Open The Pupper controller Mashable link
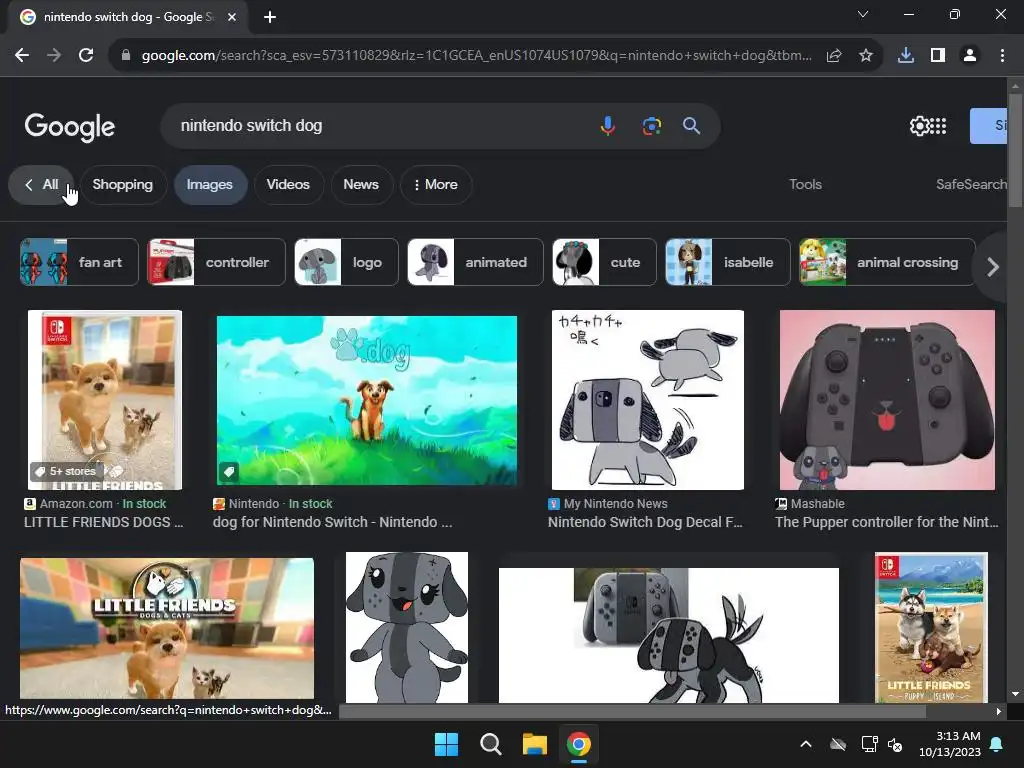This screenshot has width=1024, height=768. click(886, 522)
